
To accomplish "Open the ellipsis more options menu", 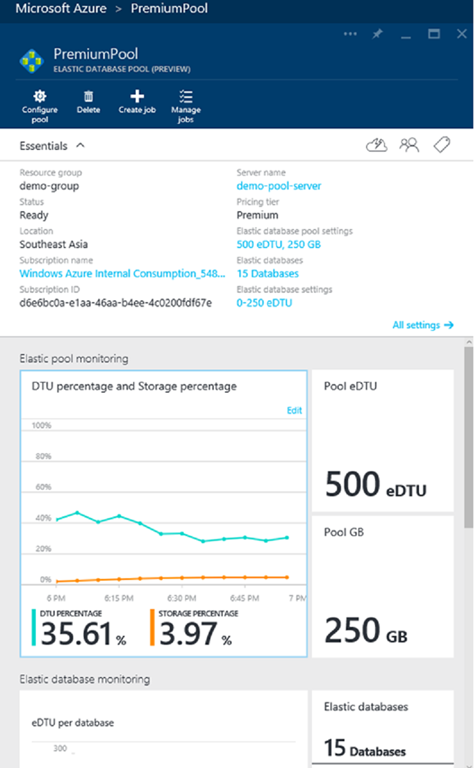I will 350,34.
